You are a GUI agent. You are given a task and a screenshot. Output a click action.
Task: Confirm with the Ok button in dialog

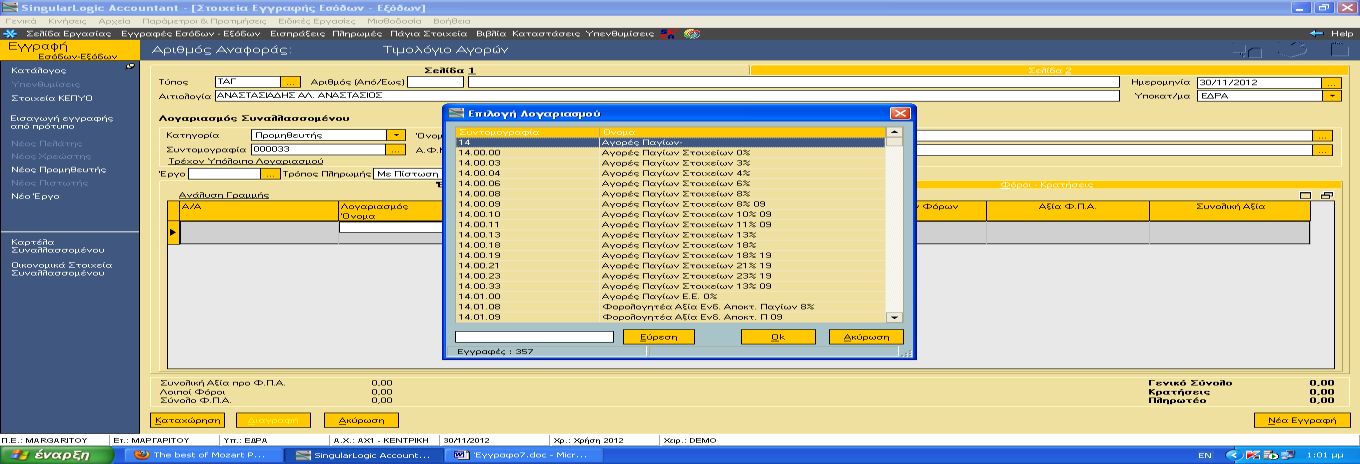tap(777, 337)
